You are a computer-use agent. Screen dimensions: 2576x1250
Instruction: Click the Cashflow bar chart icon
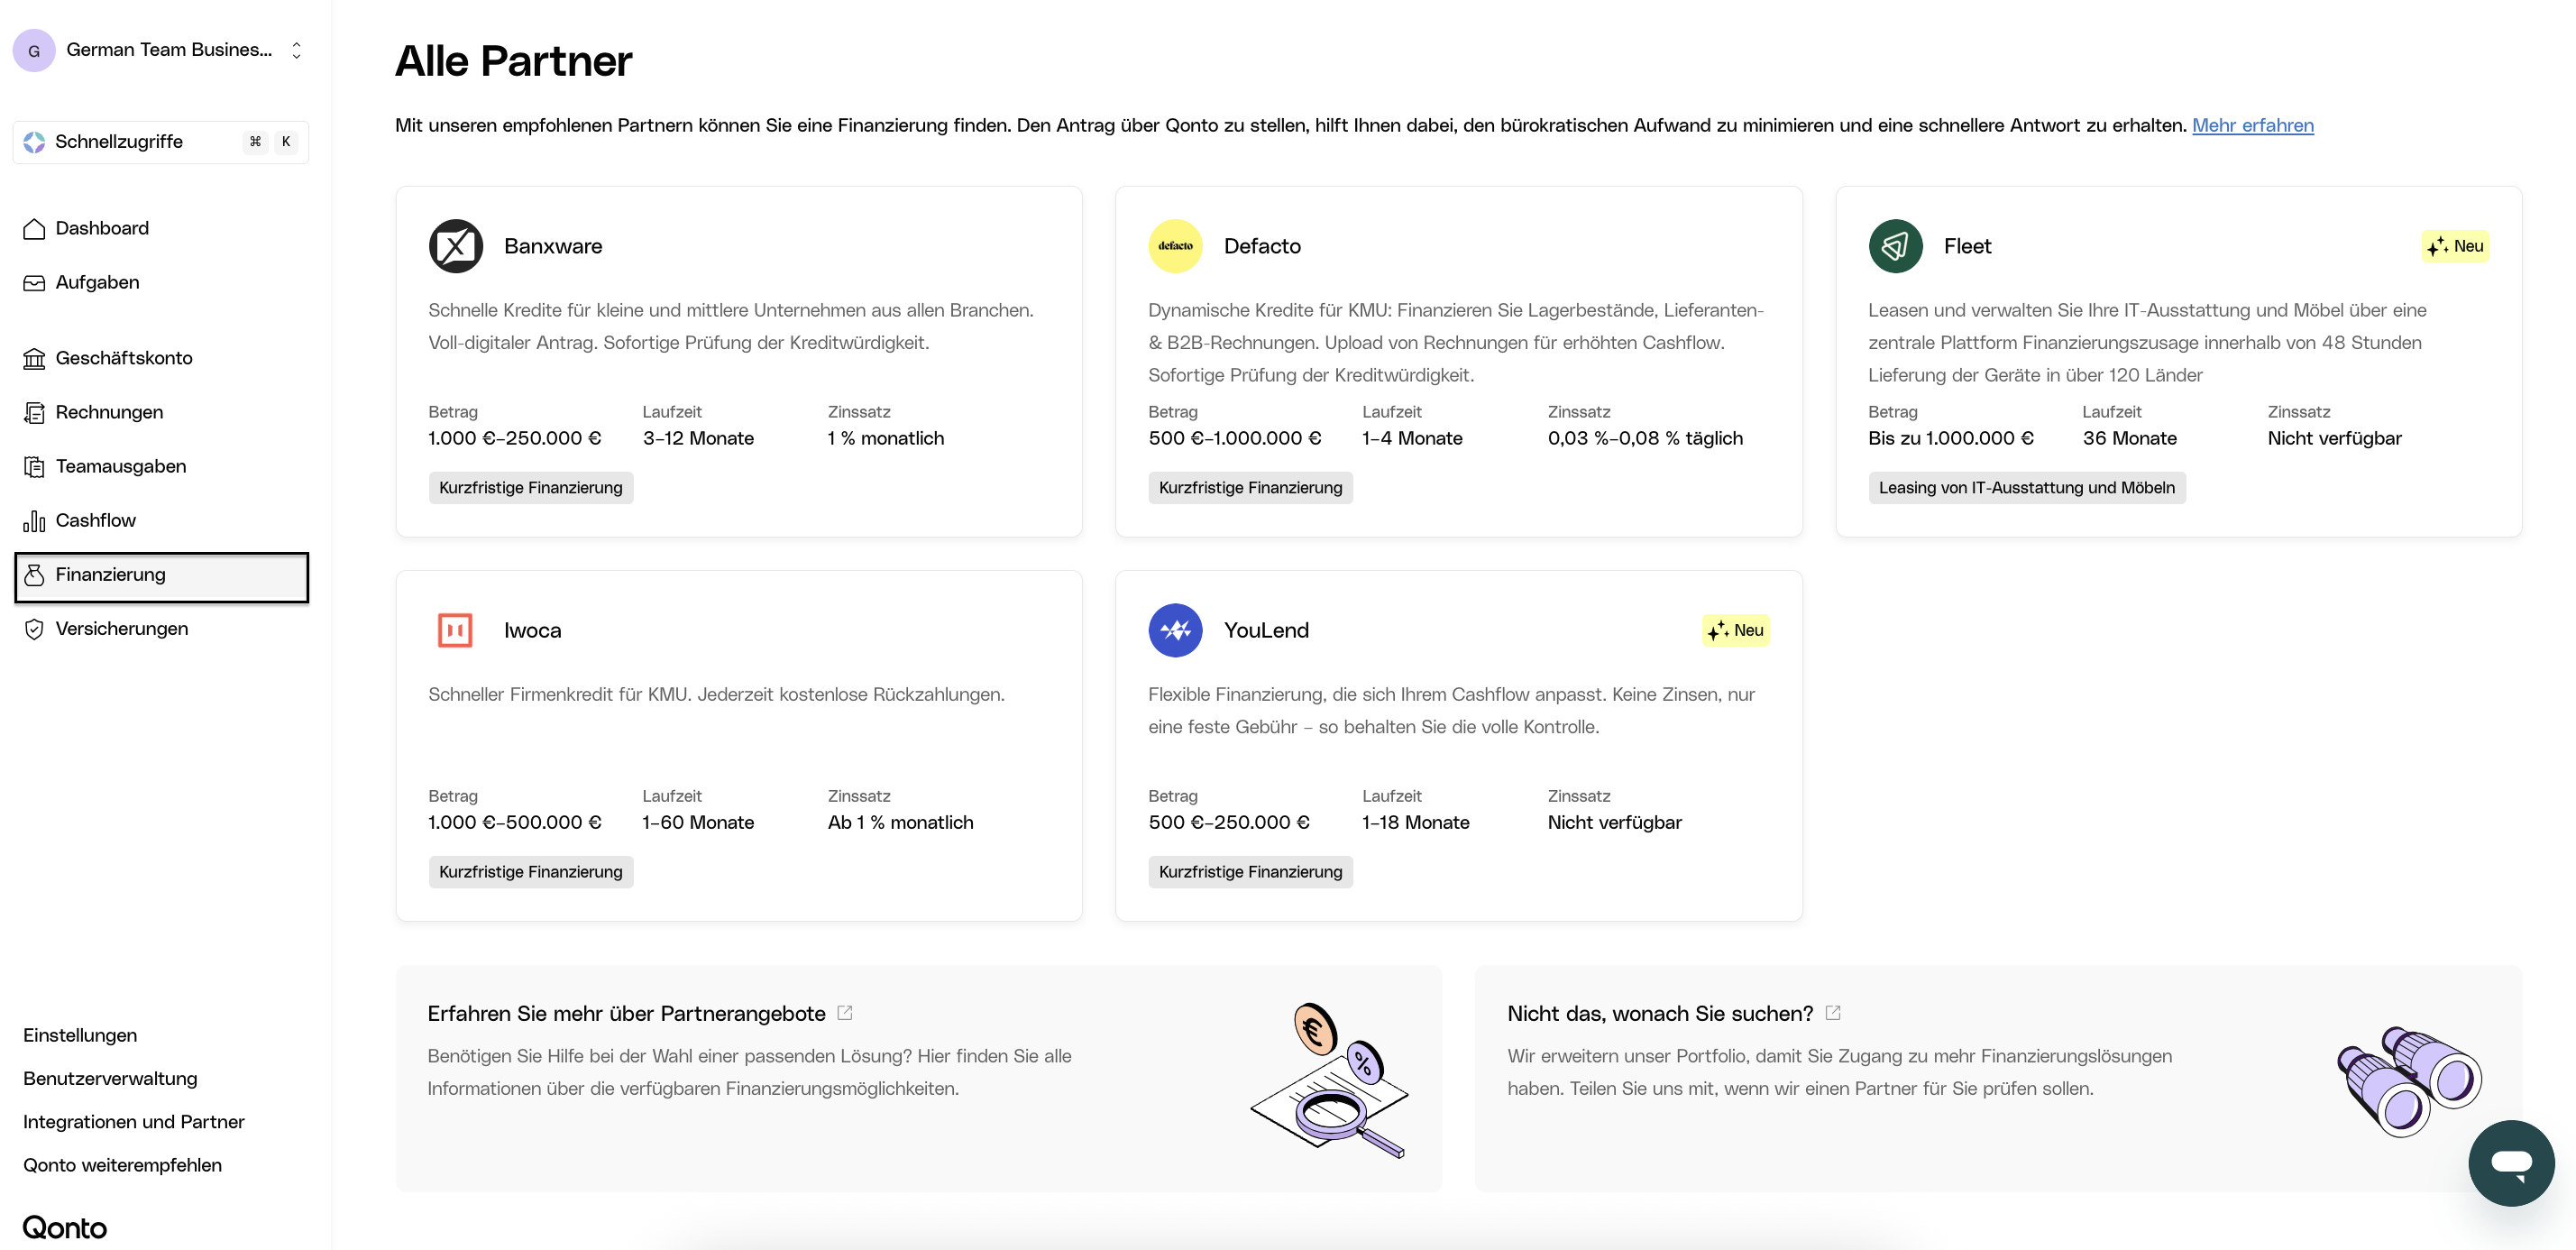coord(34,520)
